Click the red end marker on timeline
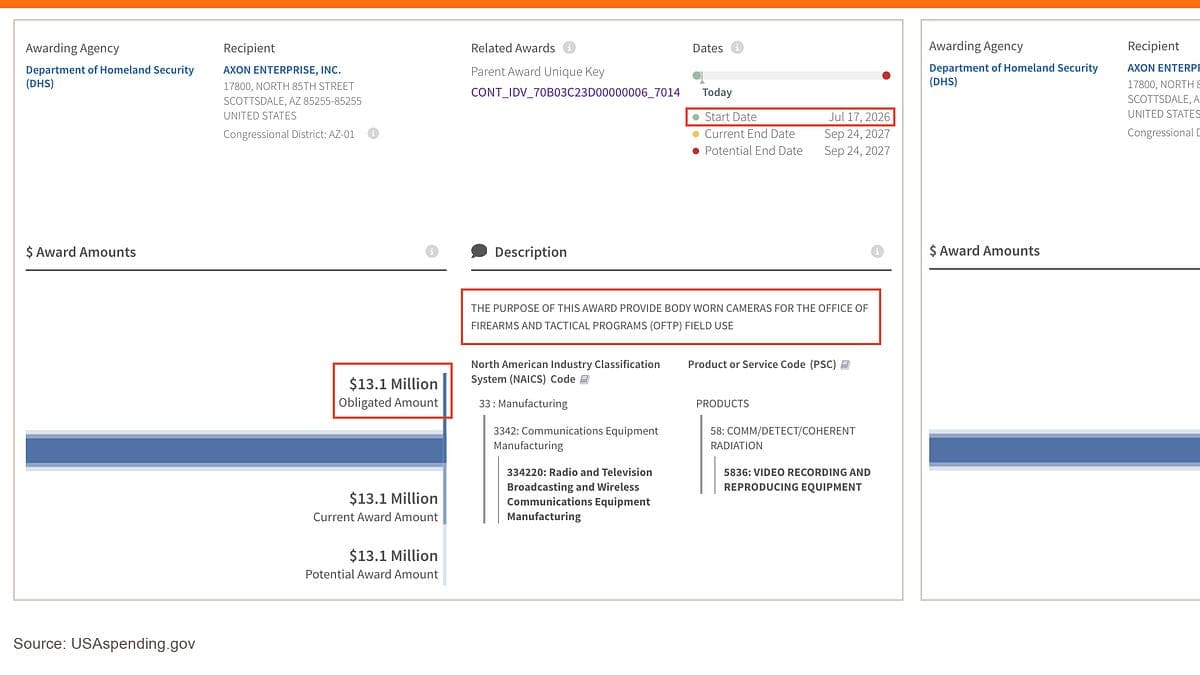The image size is (1200, 675). click(x=886, y=76)
